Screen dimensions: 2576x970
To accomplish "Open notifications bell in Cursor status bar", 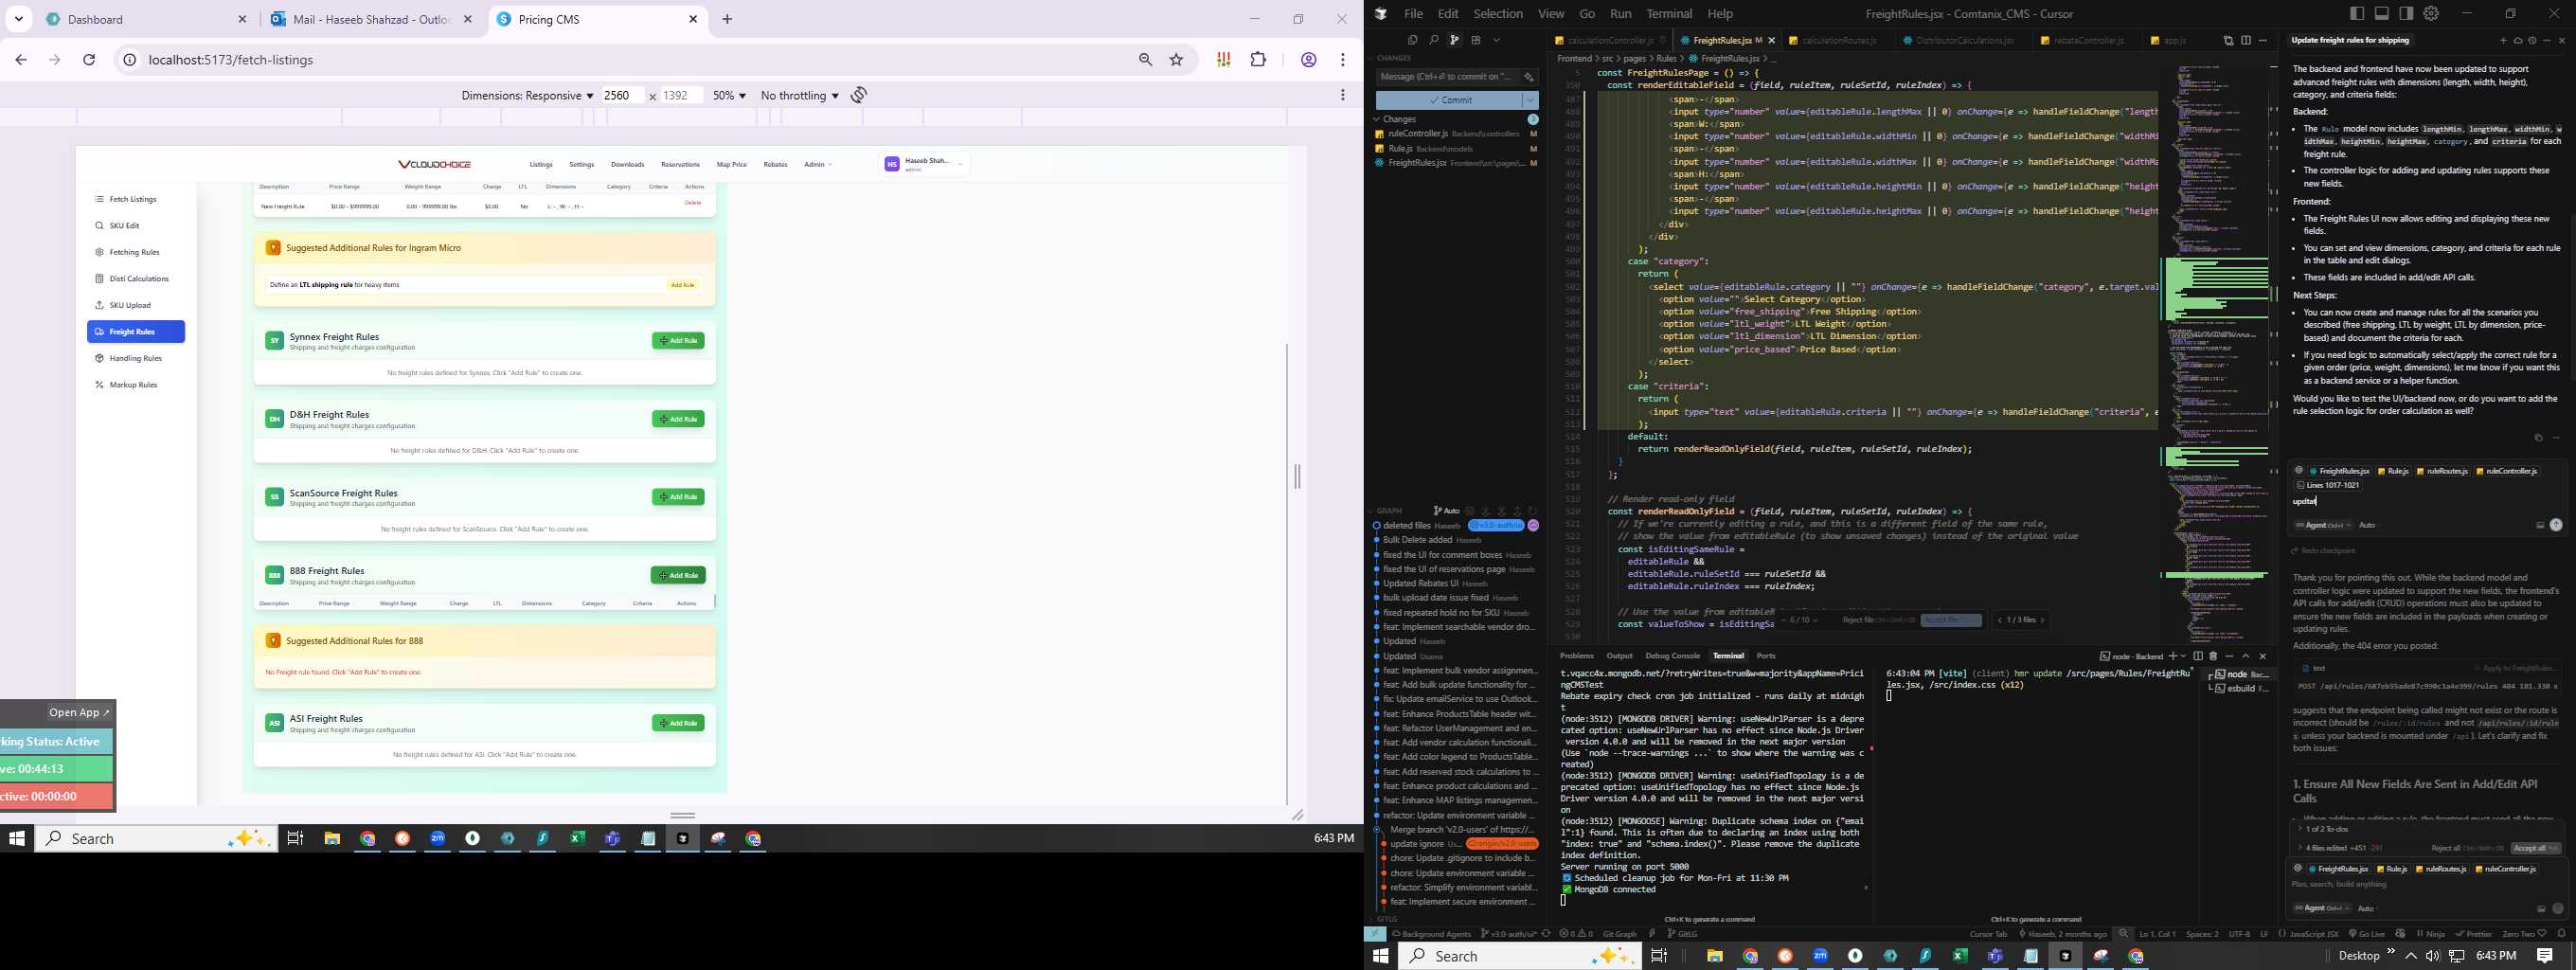I will coord(2561,934).
